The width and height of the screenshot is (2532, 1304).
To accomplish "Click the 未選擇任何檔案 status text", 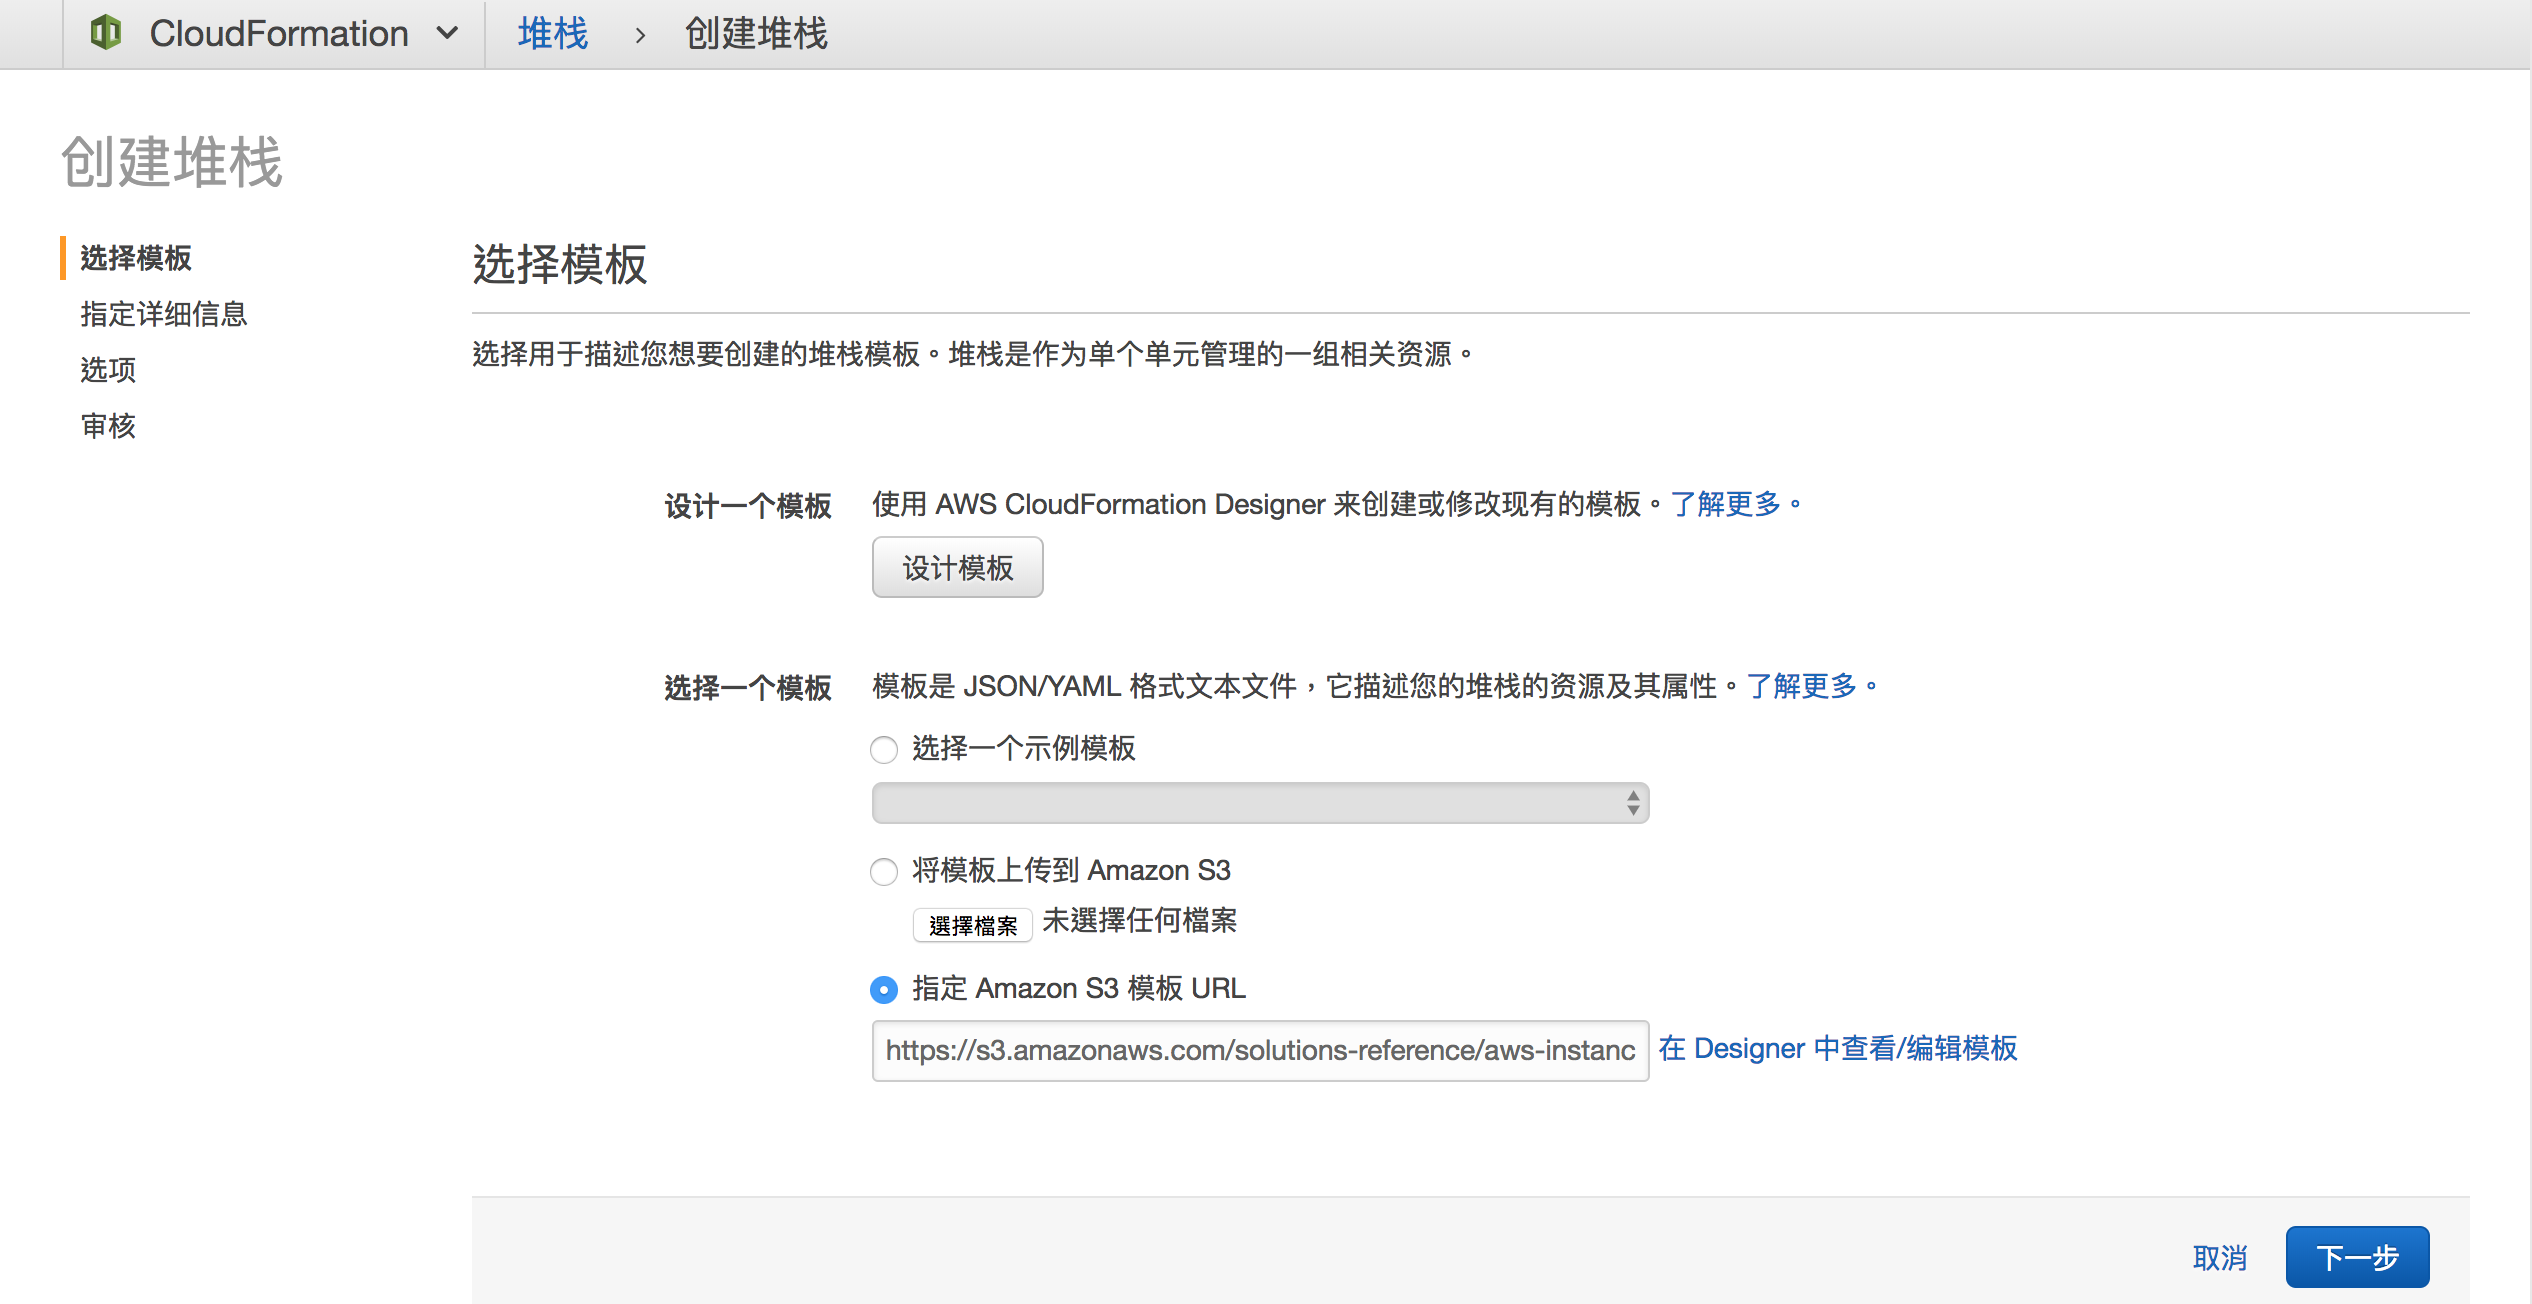I will 1140,920.
